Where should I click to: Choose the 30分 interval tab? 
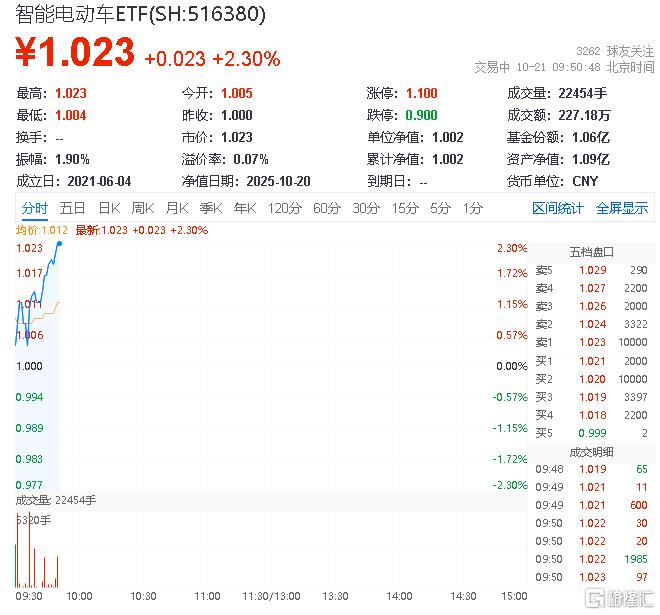[x=365, y=208]
